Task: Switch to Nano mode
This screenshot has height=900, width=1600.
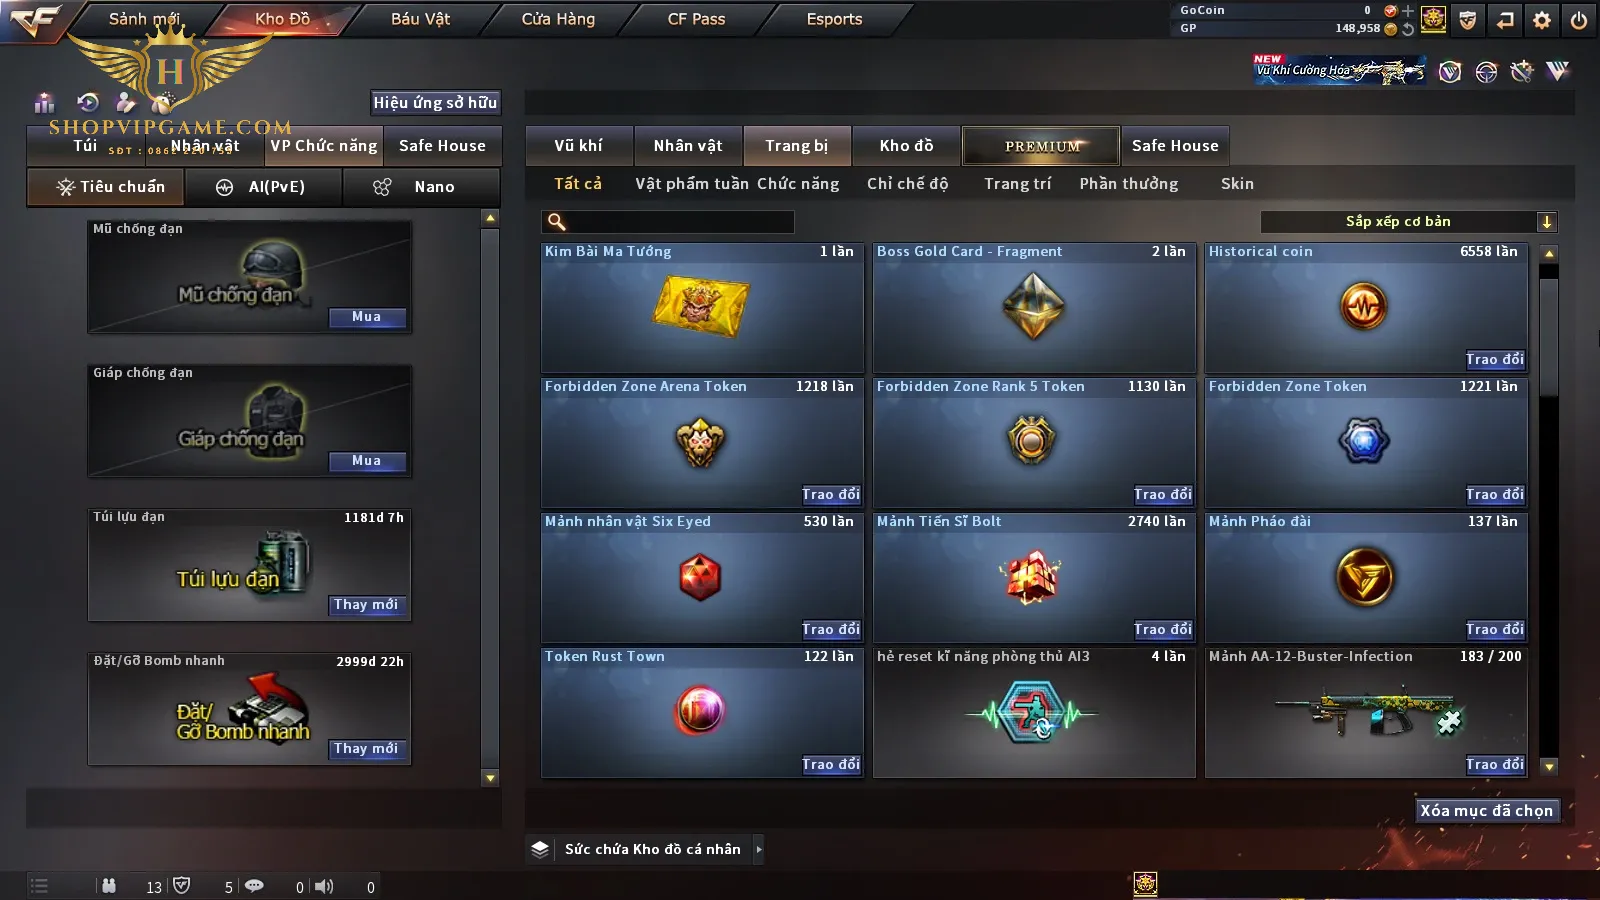Action: click(x=421, y=187)
